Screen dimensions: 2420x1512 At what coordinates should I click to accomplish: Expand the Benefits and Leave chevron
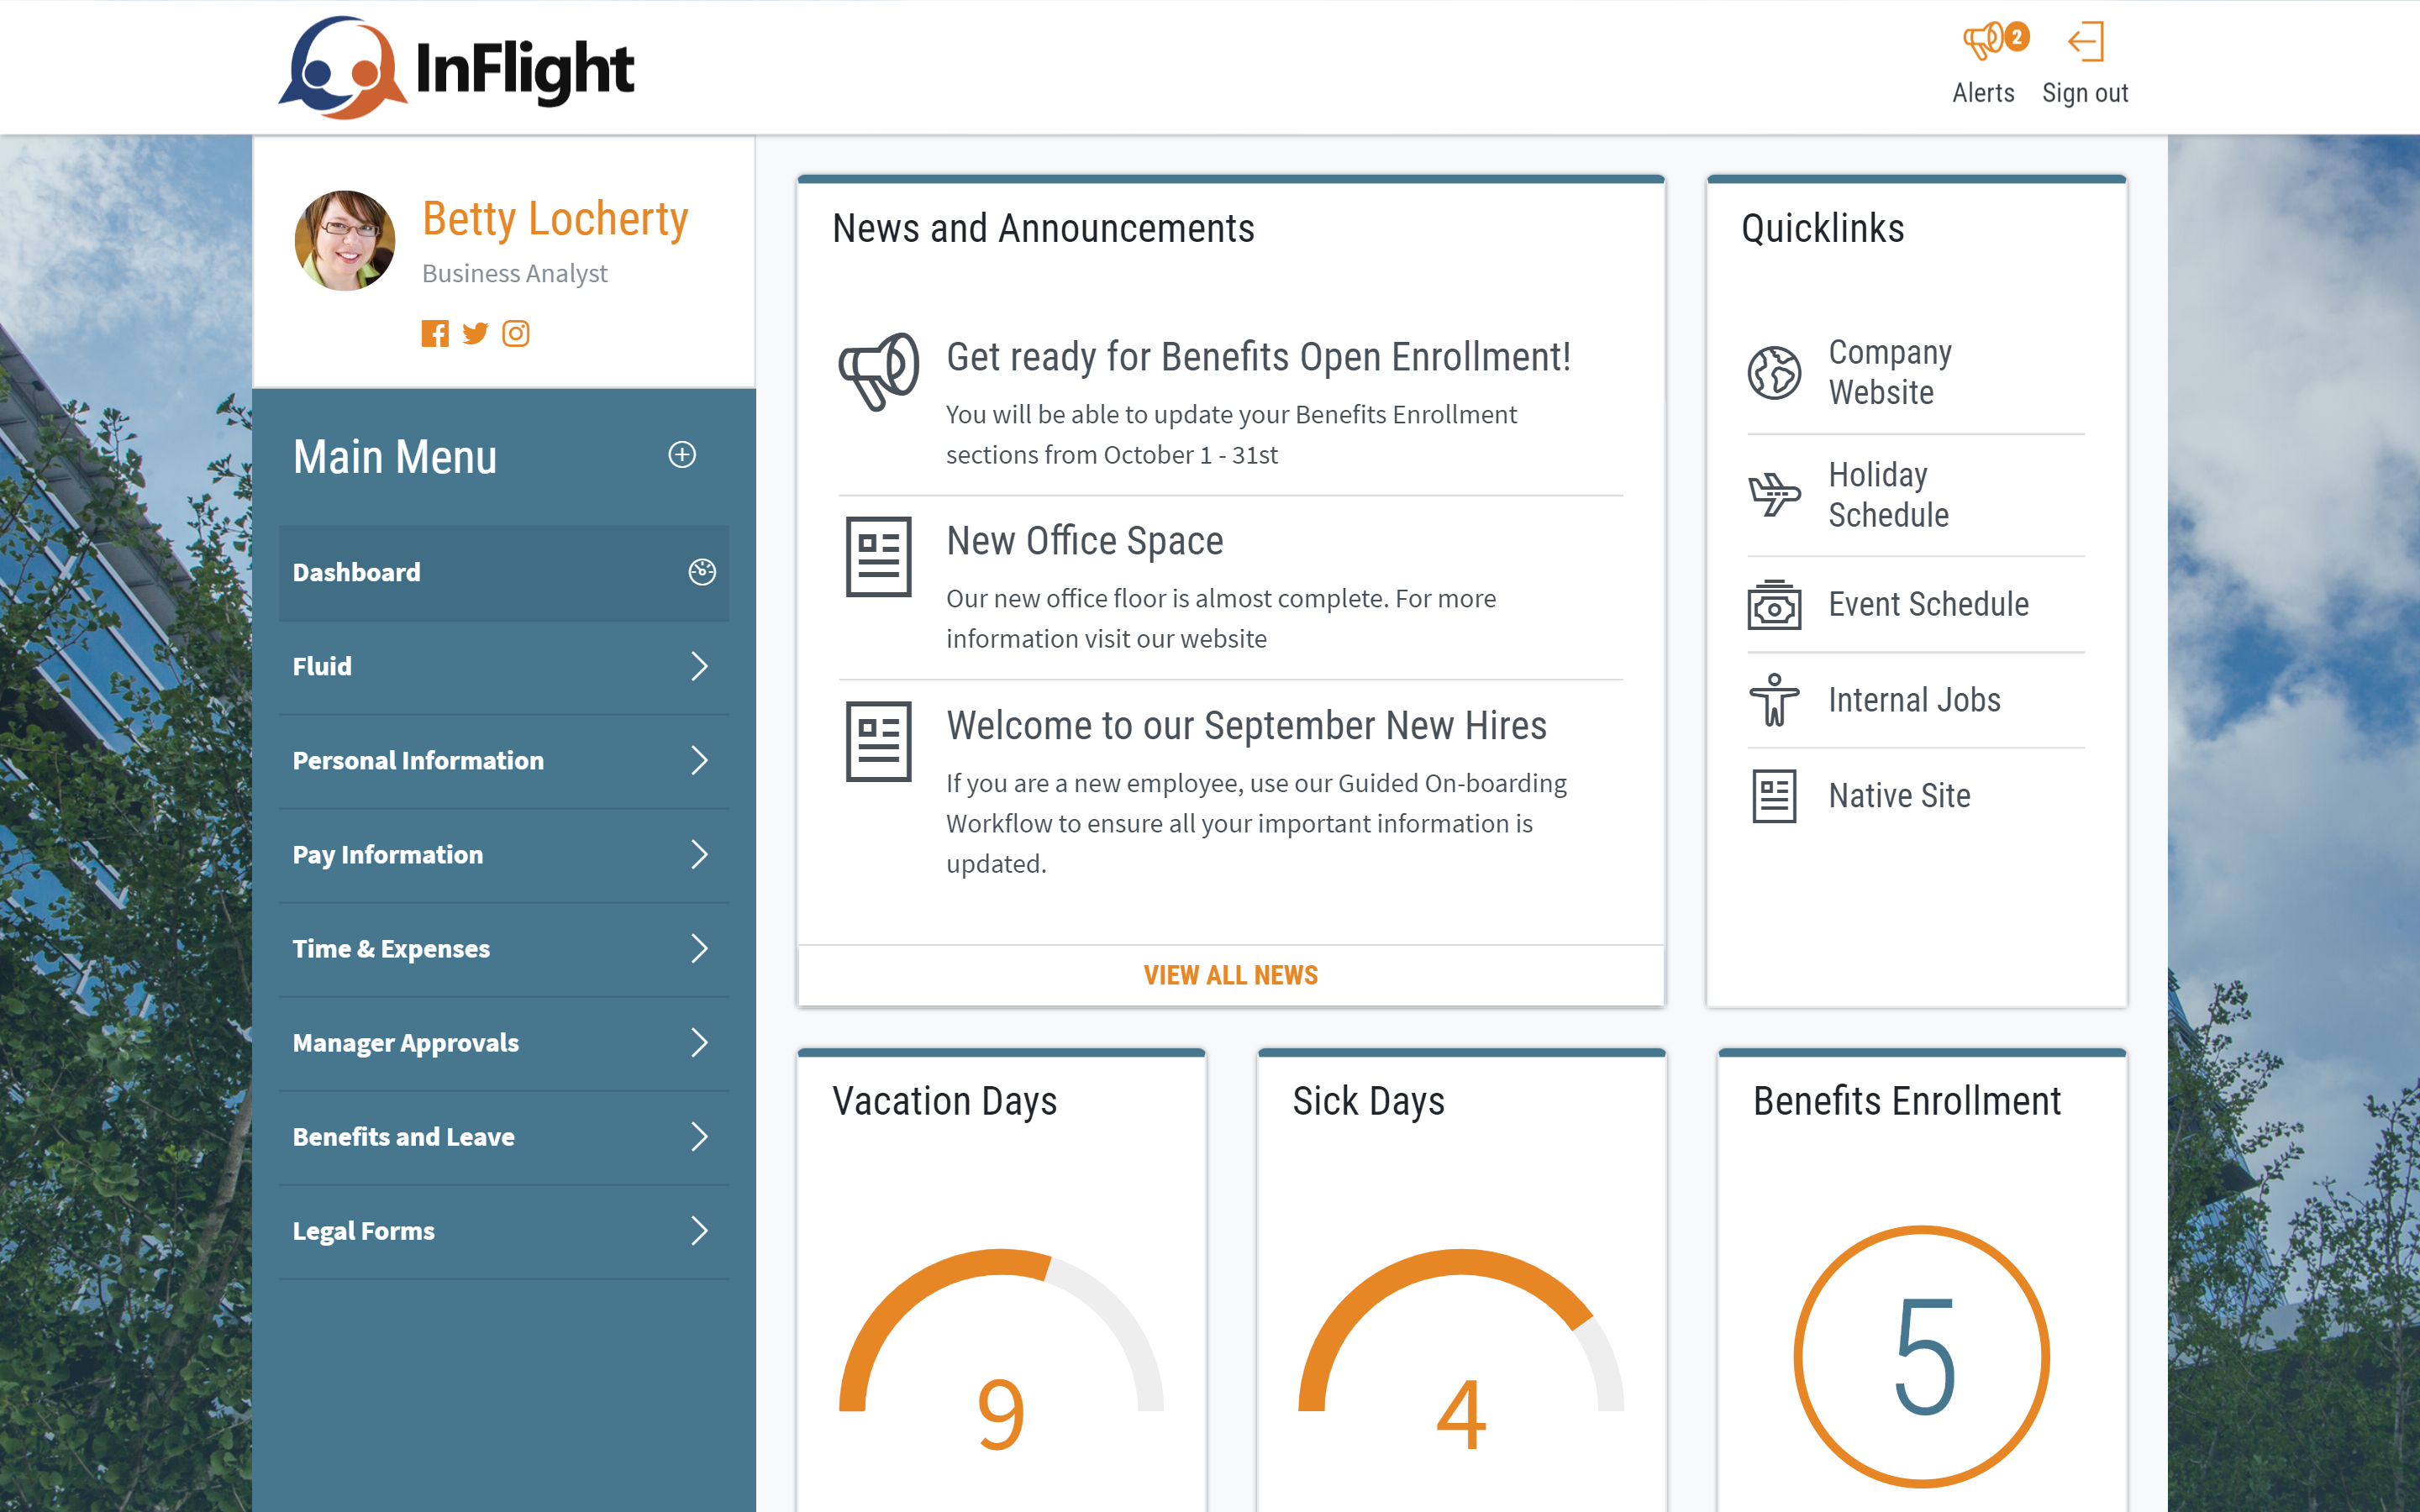(699, 1136)
